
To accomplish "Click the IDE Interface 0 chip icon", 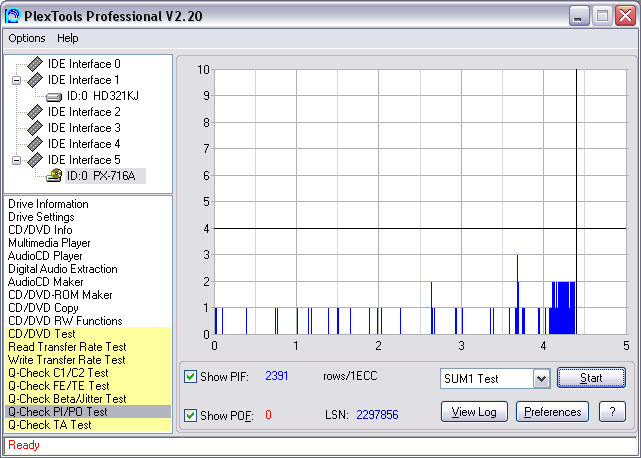I will tap(35, 64).
